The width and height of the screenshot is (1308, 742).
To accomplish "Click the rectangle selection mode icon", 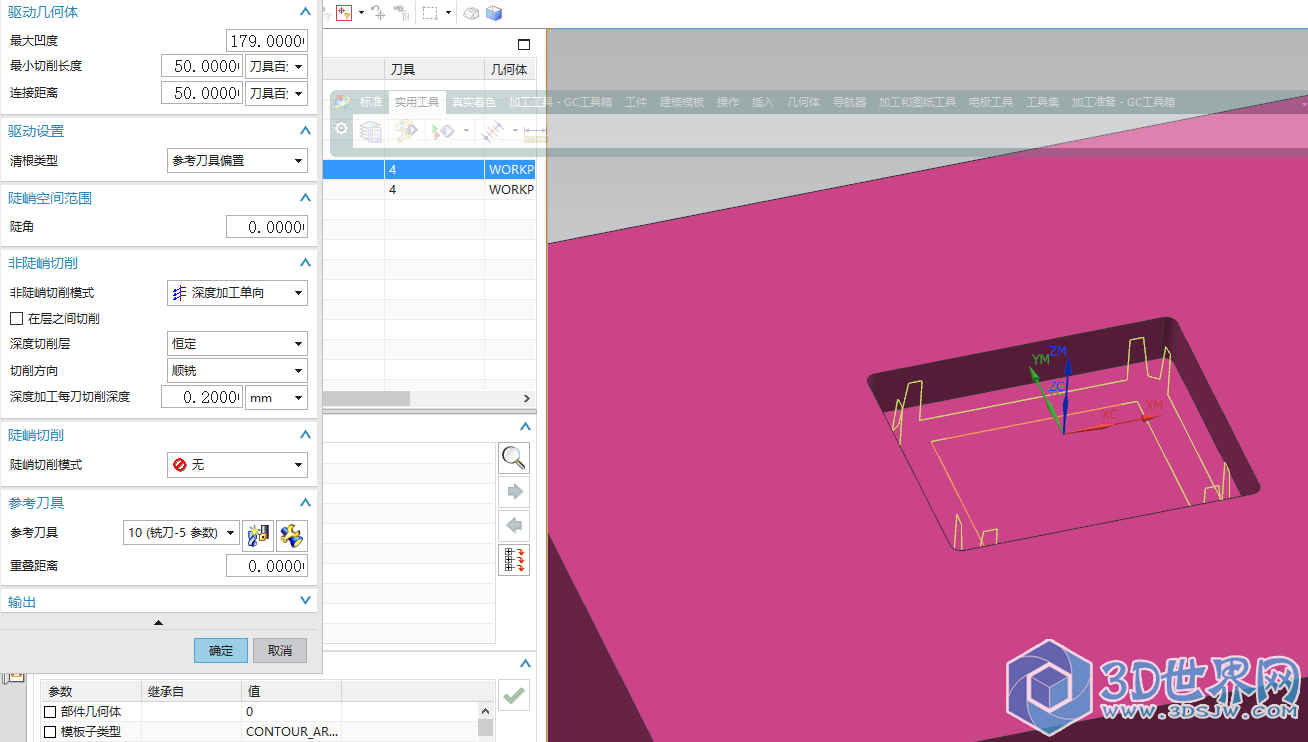I will (430, 13).
